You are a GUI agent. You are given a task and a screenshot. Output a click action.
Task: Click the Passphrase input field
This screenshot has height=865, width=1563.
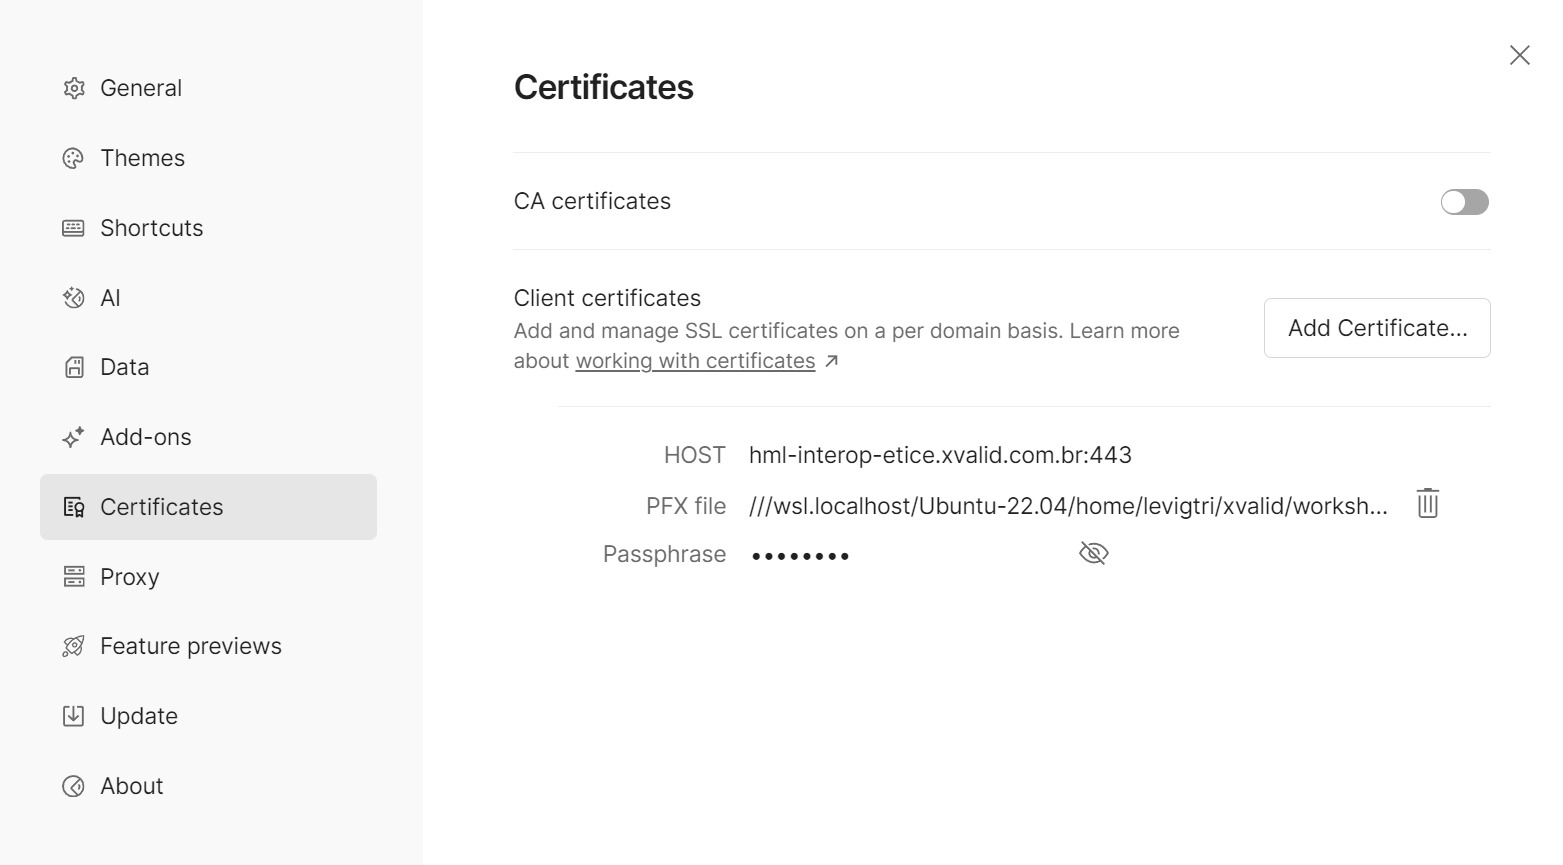pos(900,555)
